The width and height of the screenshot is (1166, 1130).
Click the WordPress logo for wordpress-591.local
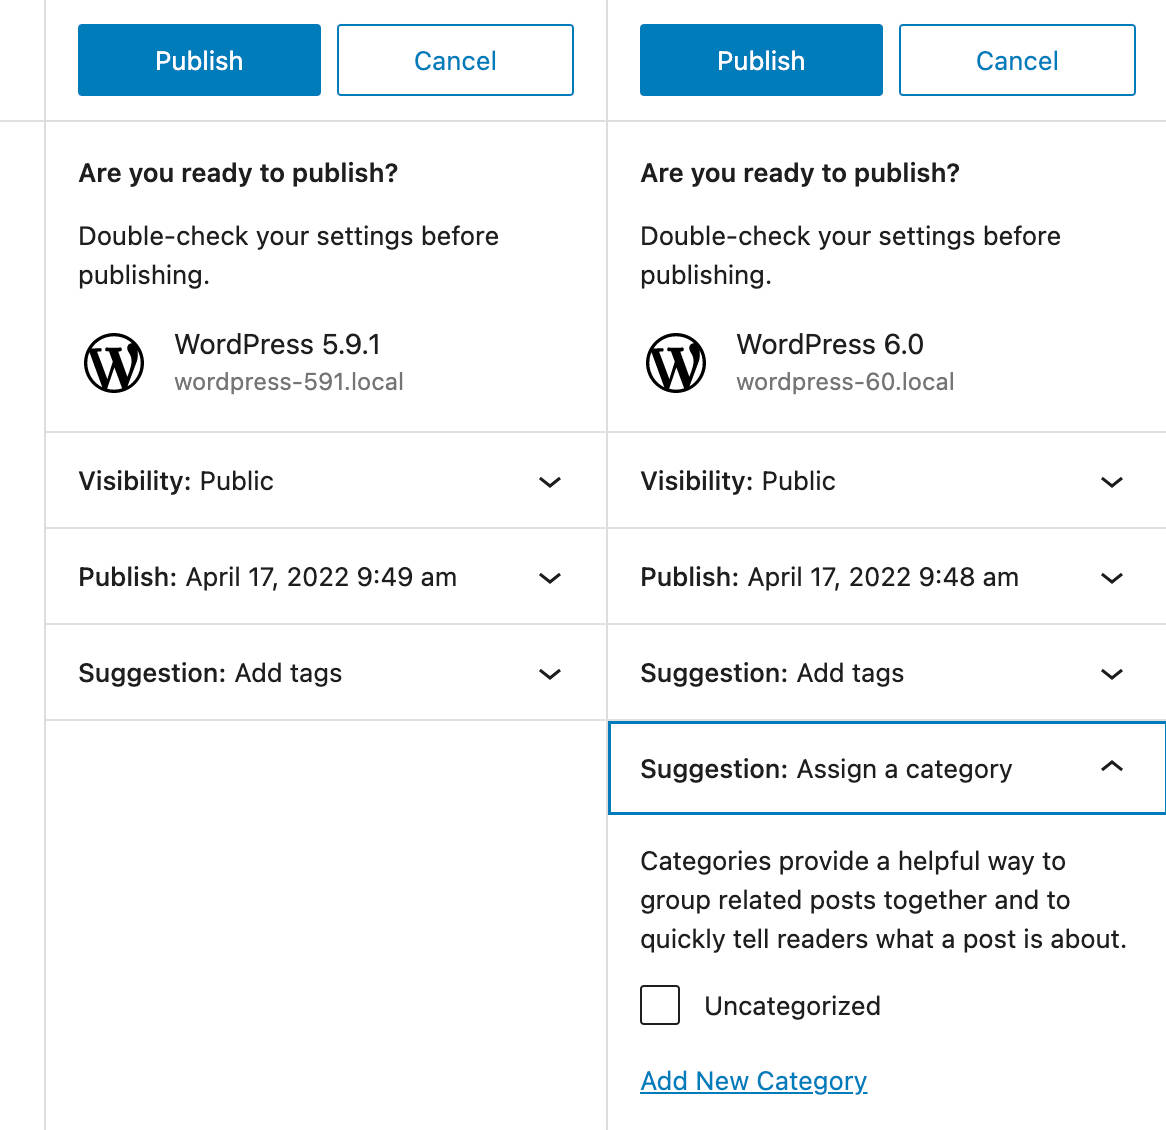click(114, 362)
